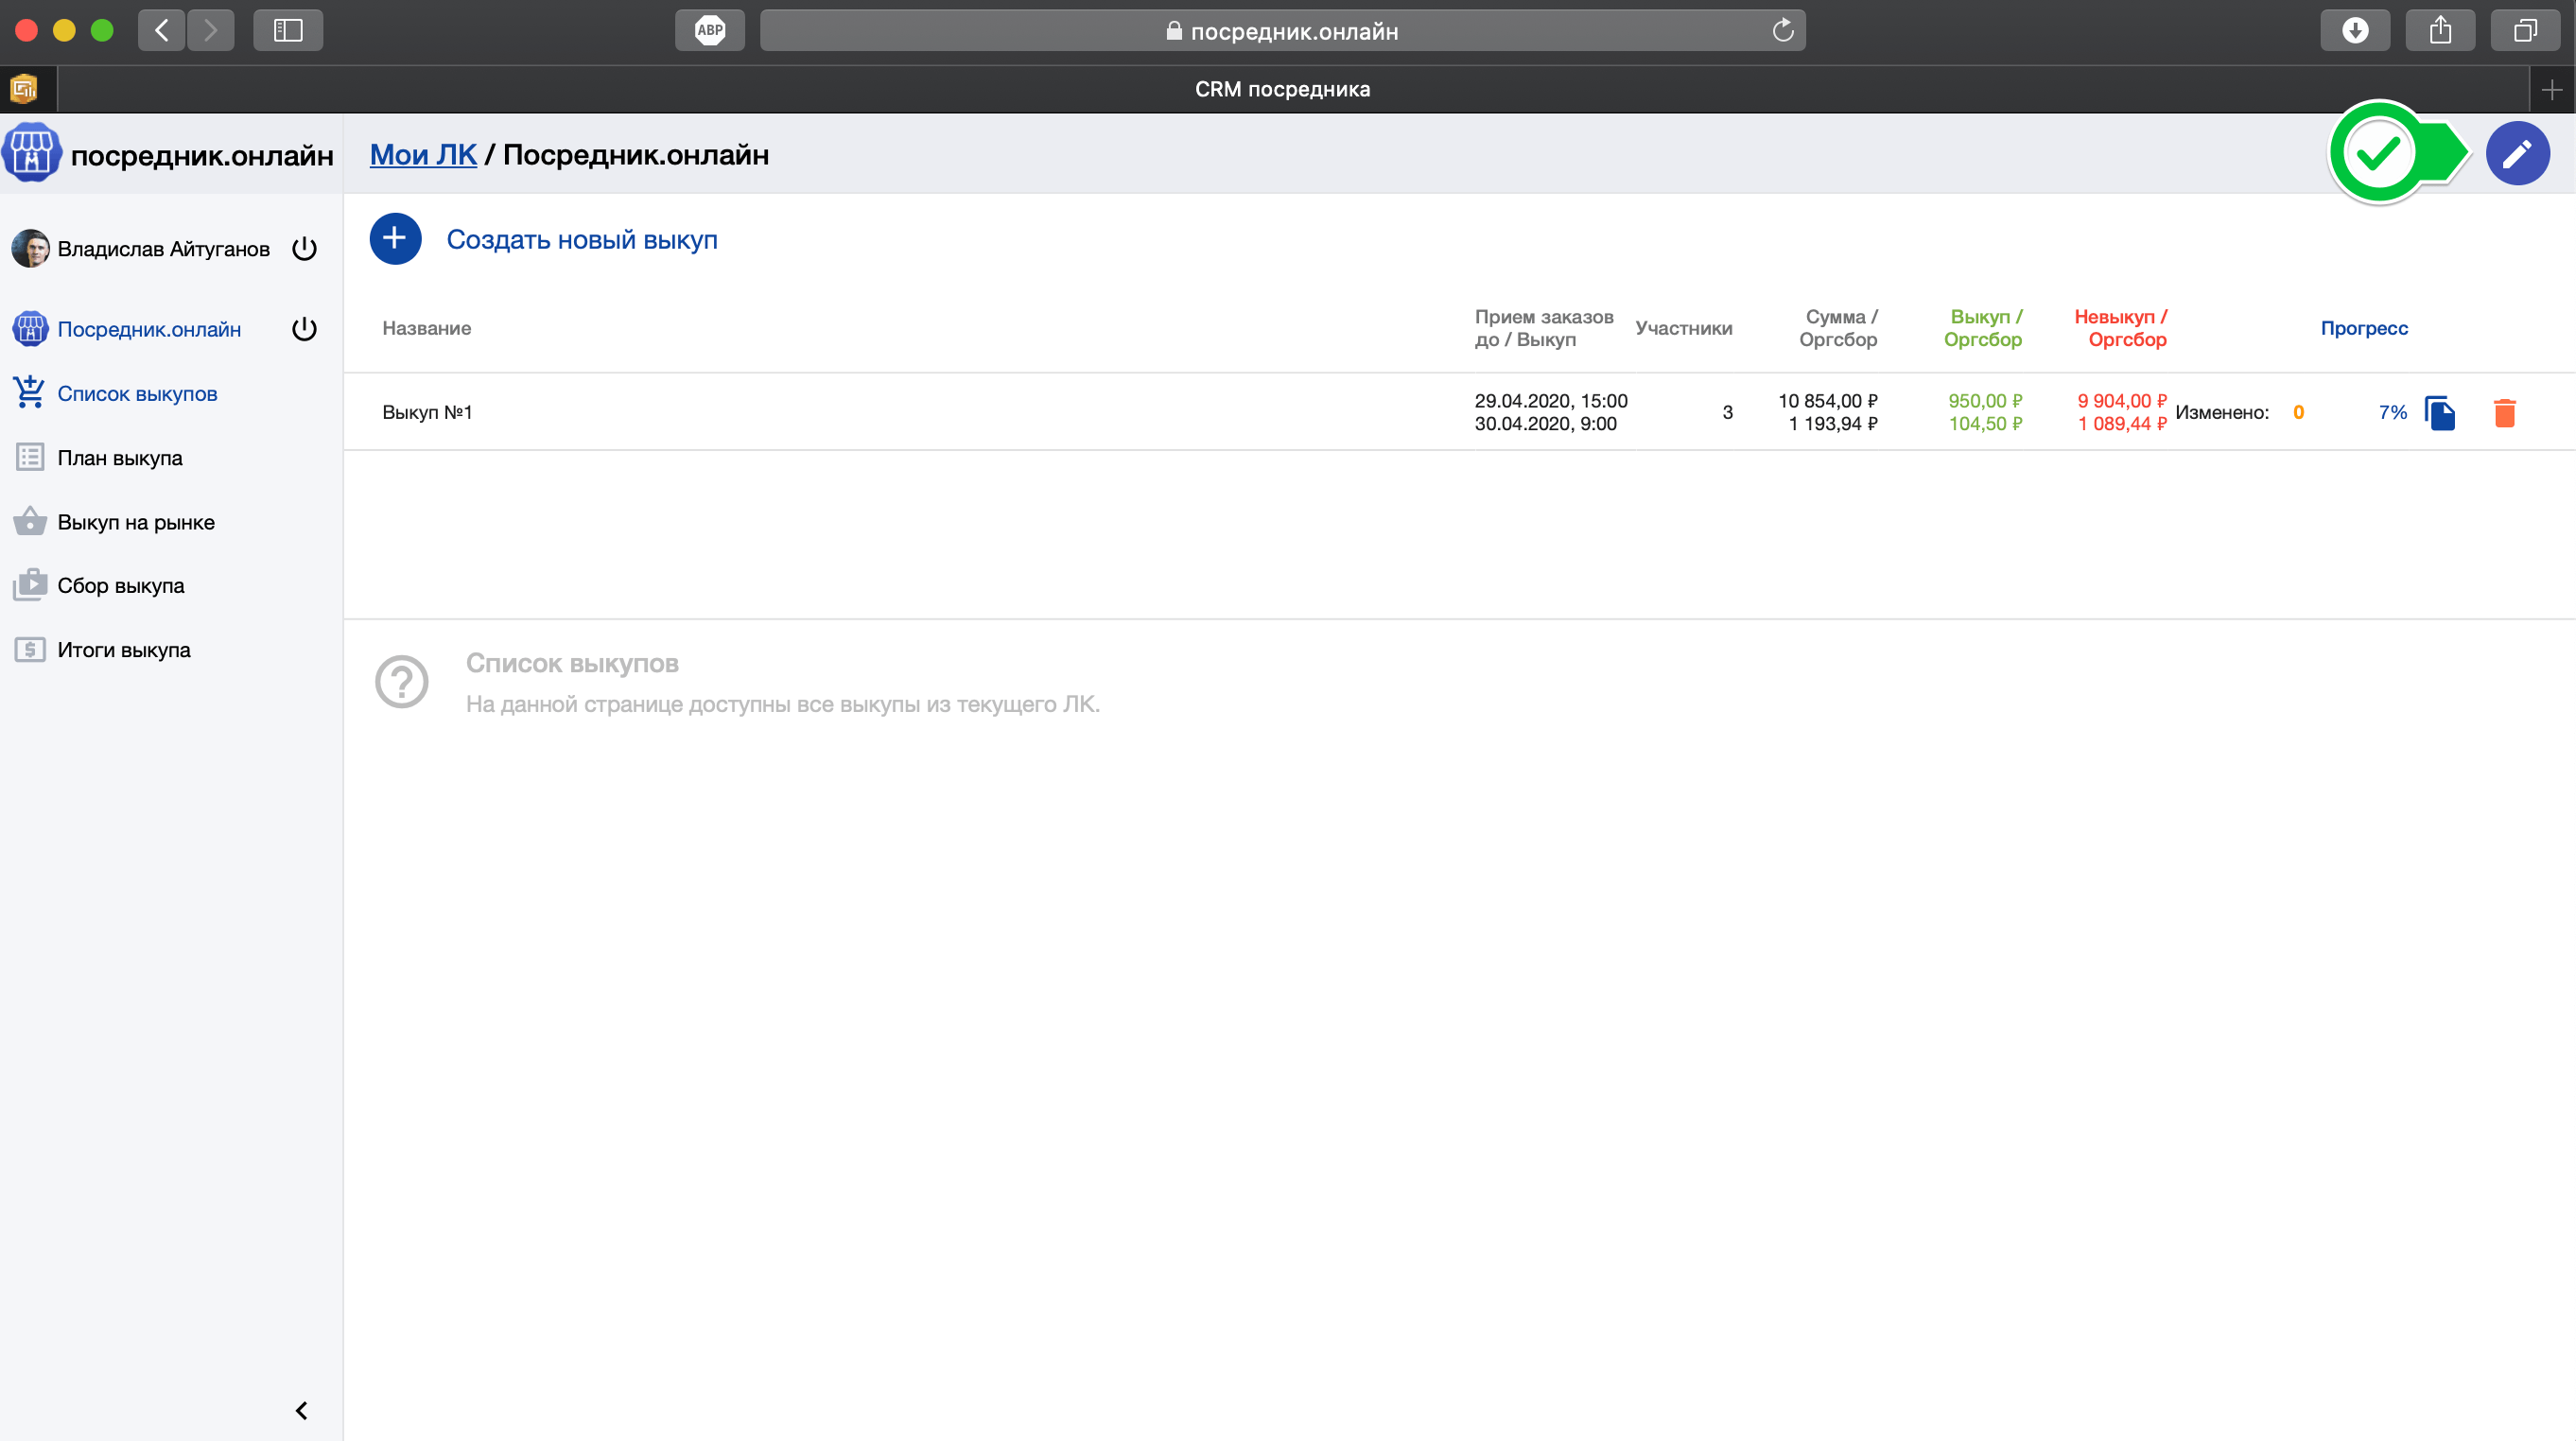Click the 7% progress value
Image resolution: width=2576 pixels, height=1441 pixels.
2392,412
